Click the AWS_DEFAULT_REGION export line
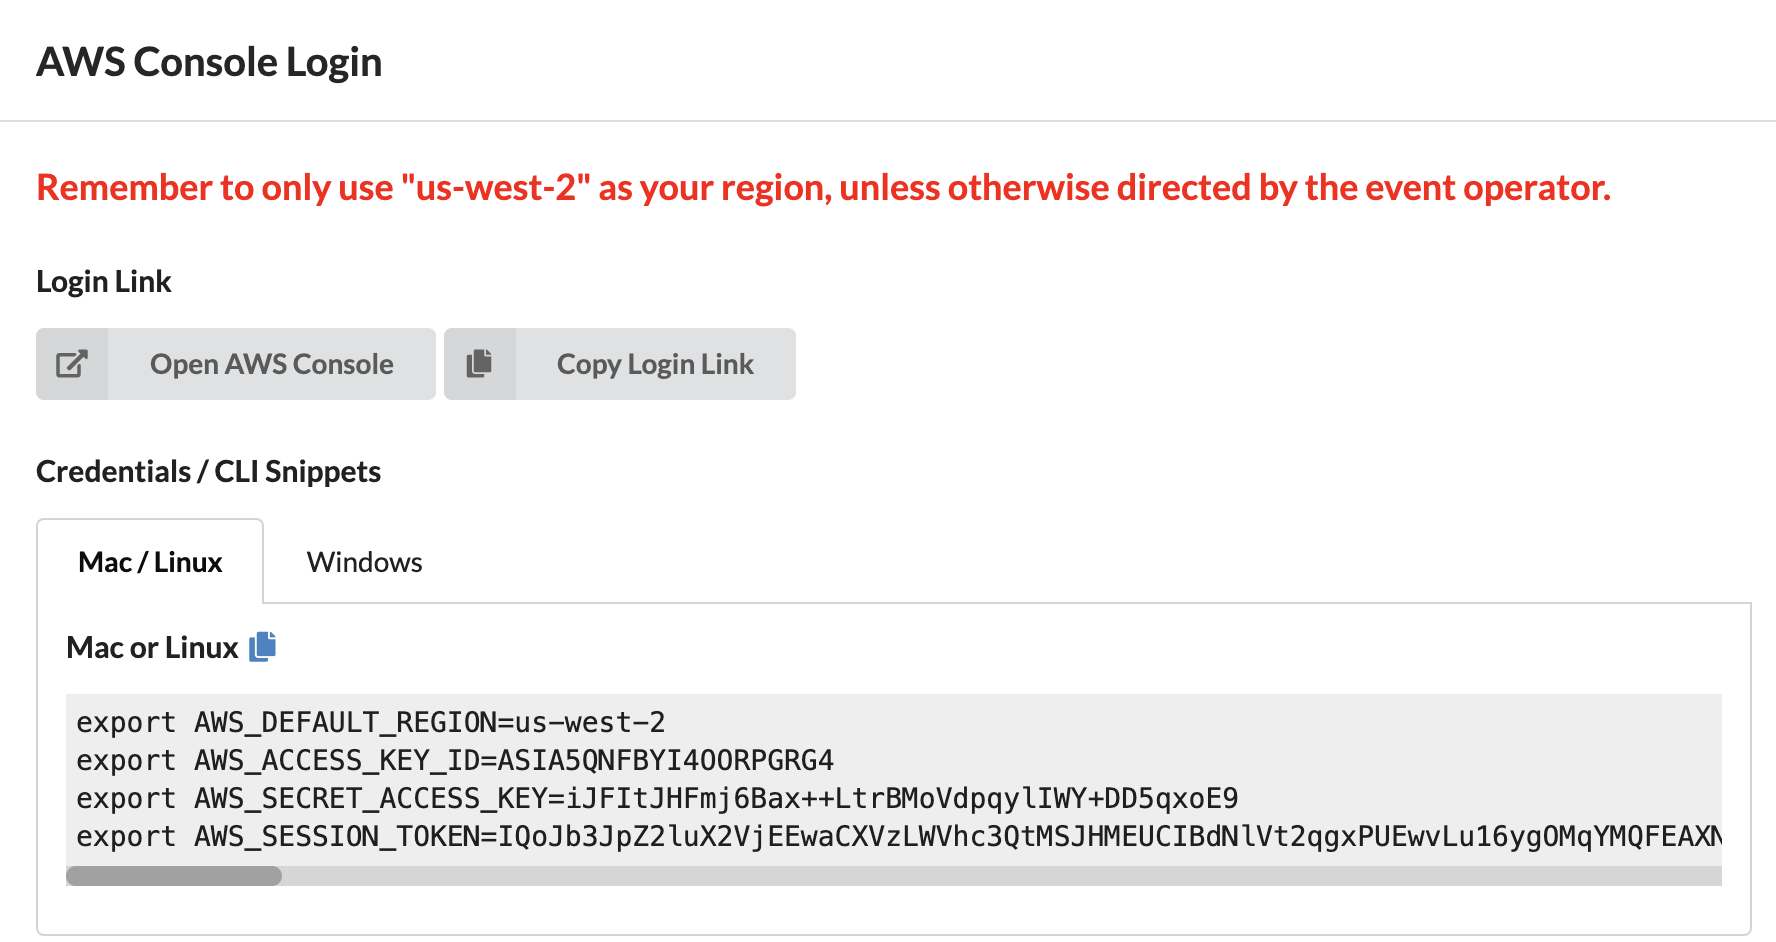 tap(371, 722)
